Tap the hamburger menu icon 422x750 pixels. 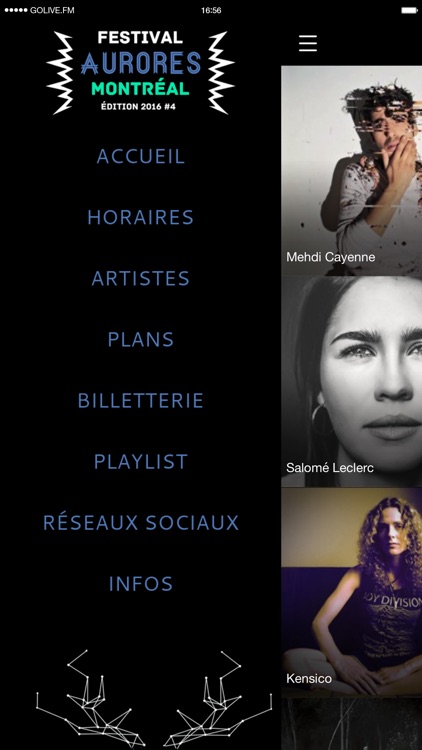click(308, 43)
